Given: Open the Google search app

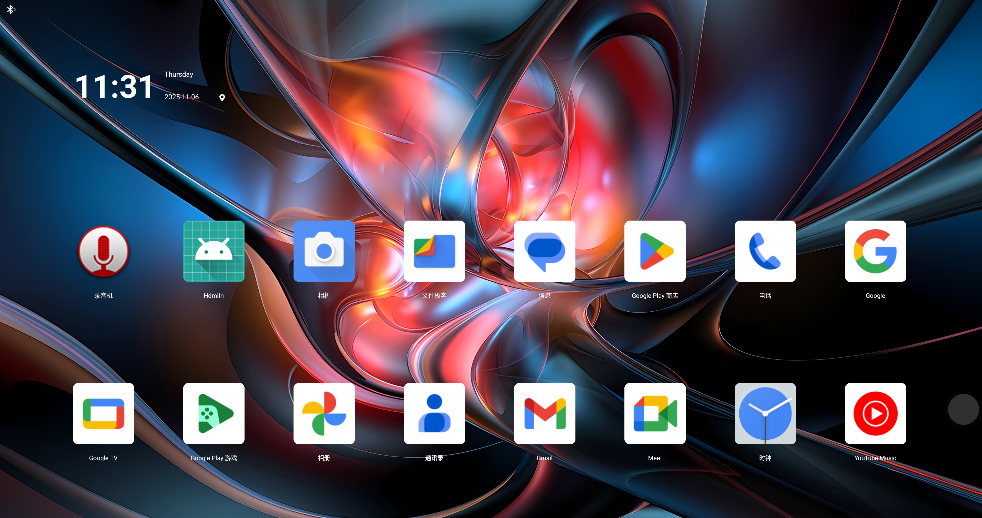Looking at the screenshot, I should [875, 251].
